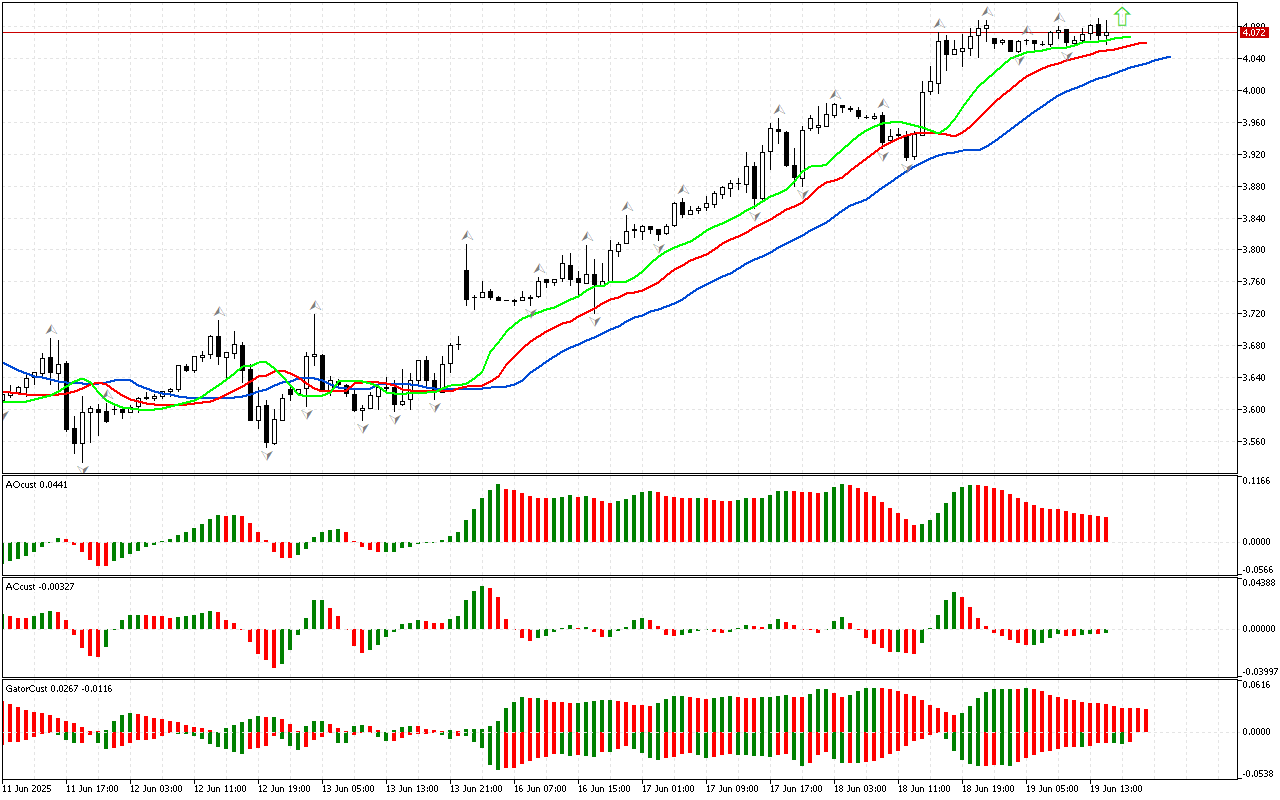Click the green up-arrow buy signal
The image size is (1280, 800).
tap(1122, 16)
